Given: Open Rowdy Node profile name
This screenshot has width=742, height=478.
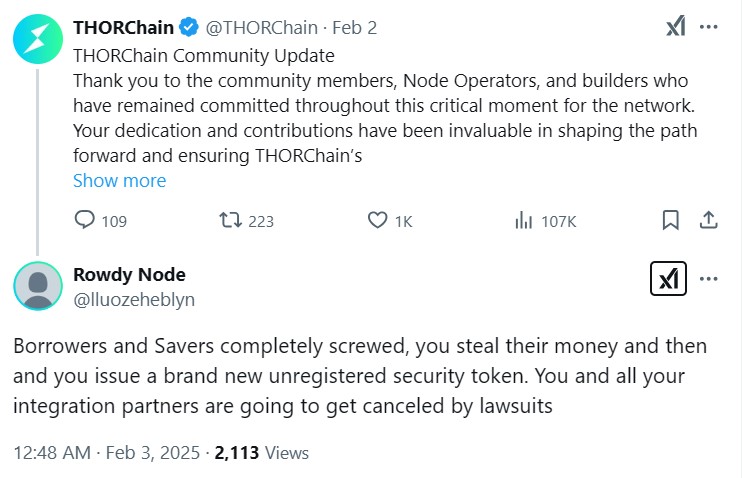Looking at the screenshot, I should 130,275.
